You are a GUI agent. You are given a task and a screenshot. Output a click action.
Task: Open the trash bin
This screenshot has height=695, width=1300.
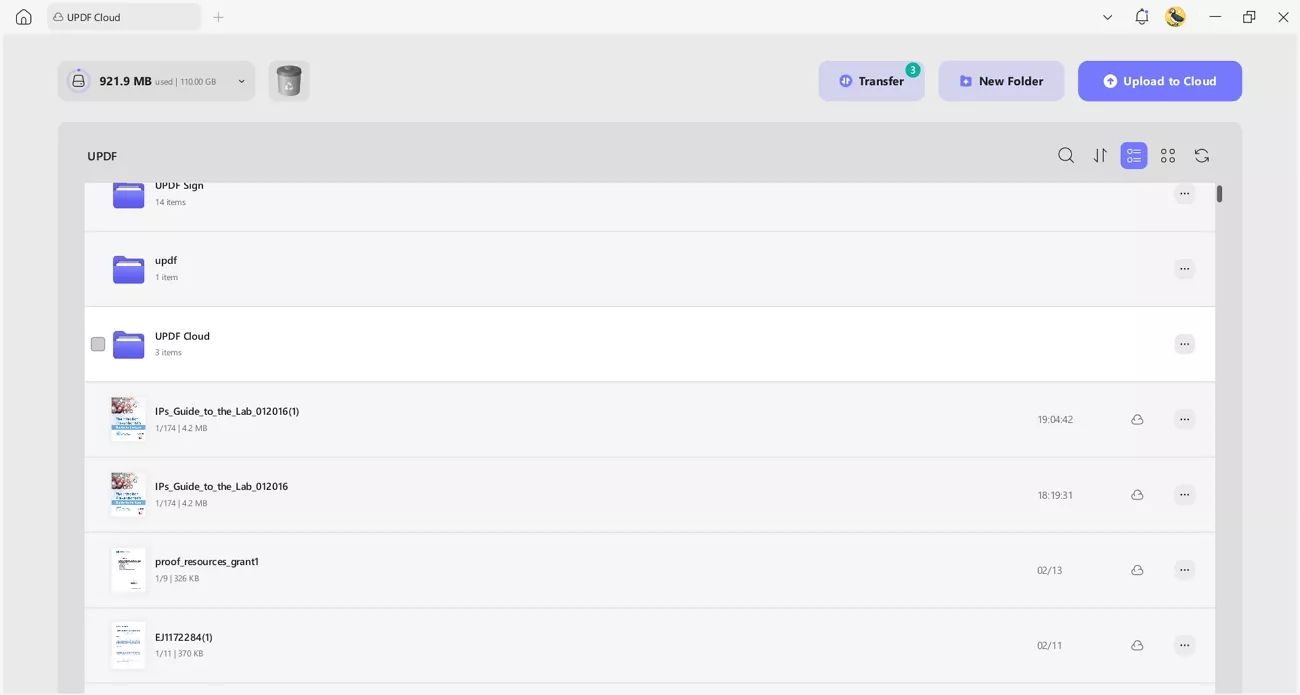tap(289, 80)
